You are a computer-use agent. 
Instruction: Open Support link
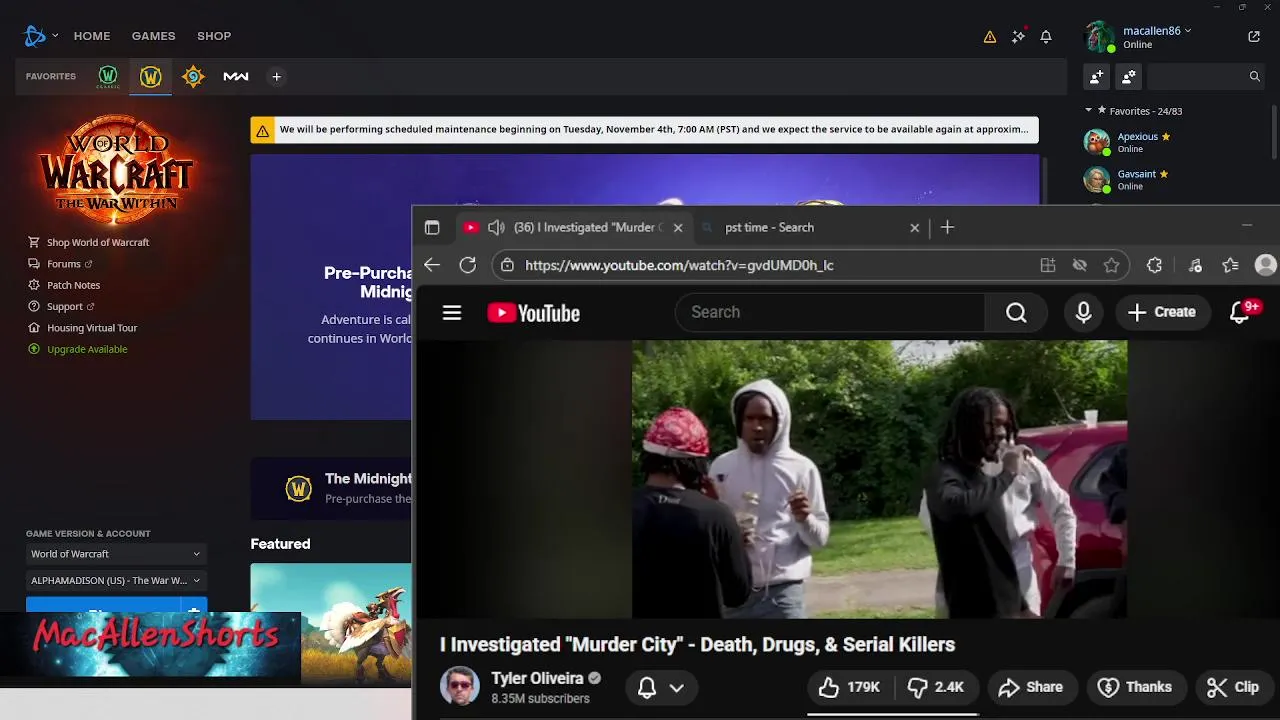(65, 306)
